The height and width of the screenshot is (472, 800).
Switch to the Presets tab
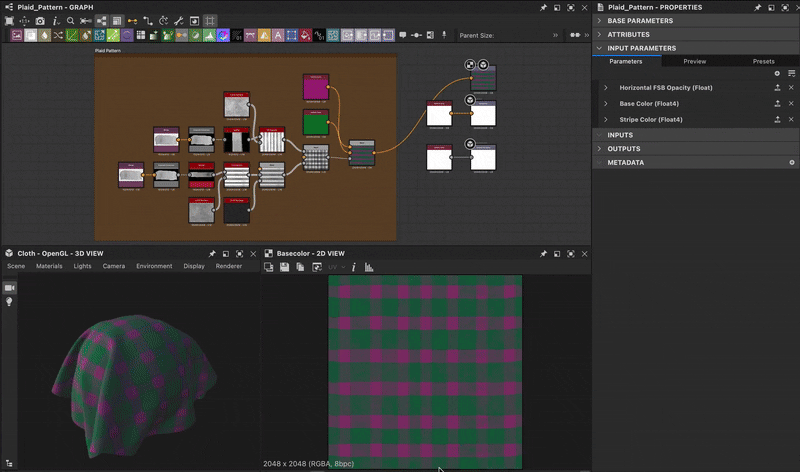763,61
